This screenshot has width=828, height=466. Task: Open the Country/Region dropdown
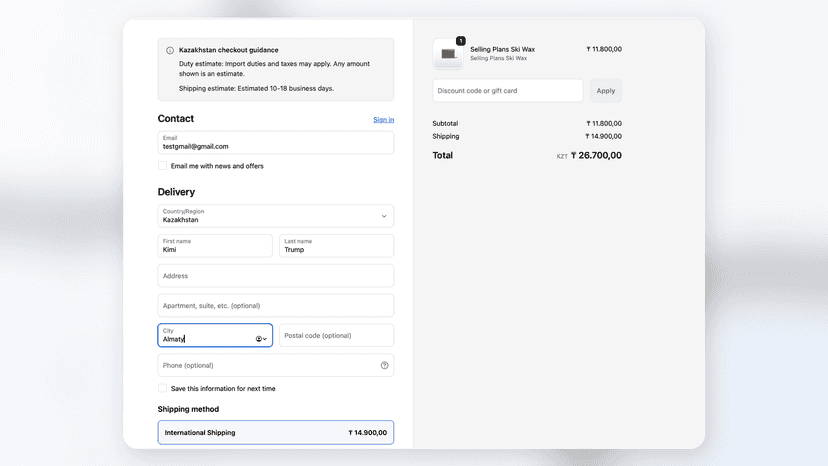276,216
